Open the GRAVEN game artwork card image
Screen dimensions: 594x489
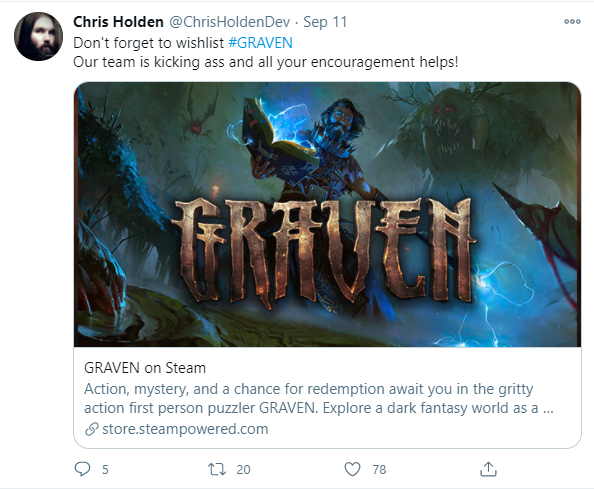(x=327, y=214)
